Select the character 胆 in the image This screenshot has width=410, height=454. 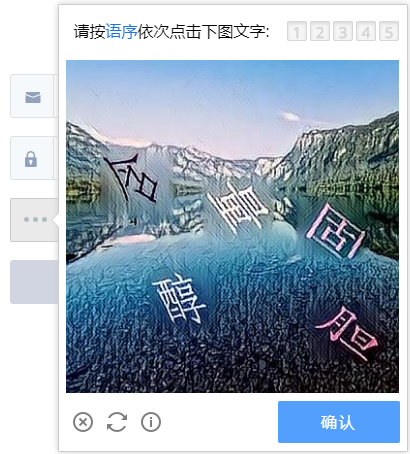click(348, 334)
